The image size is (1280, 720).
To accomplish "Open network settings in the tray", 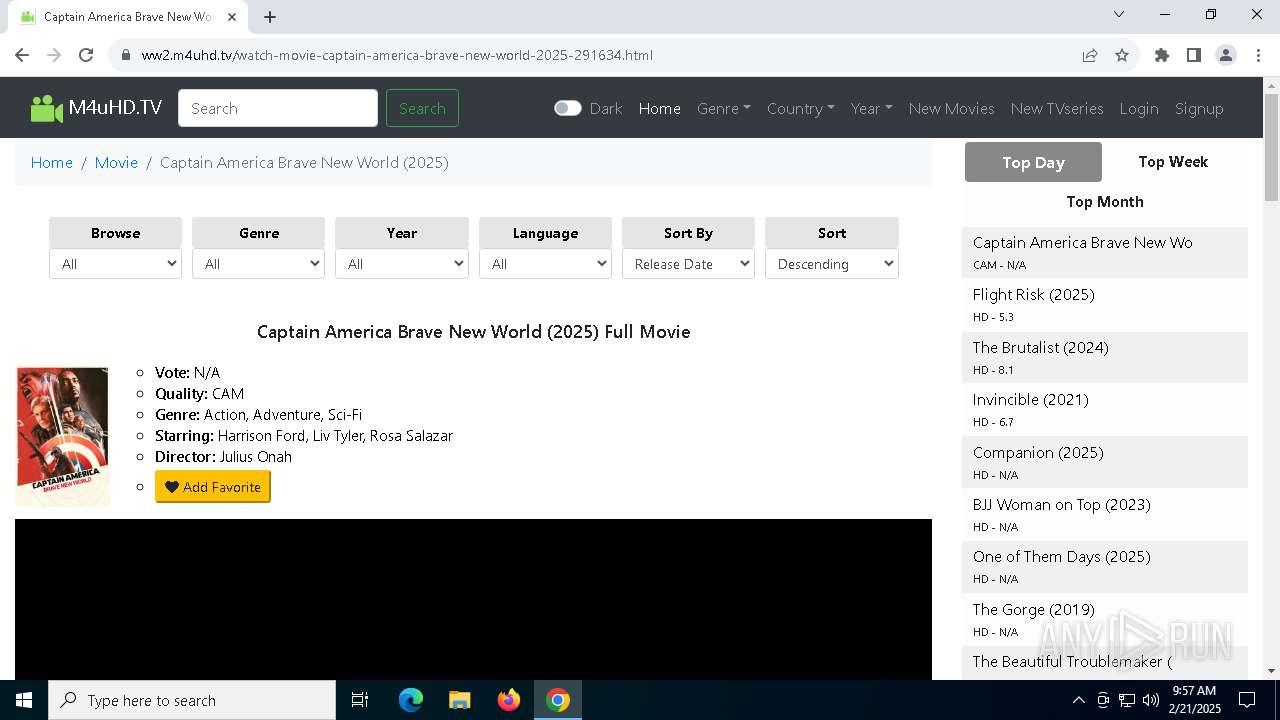I will pyautogui.click(x=1127, y=700).
